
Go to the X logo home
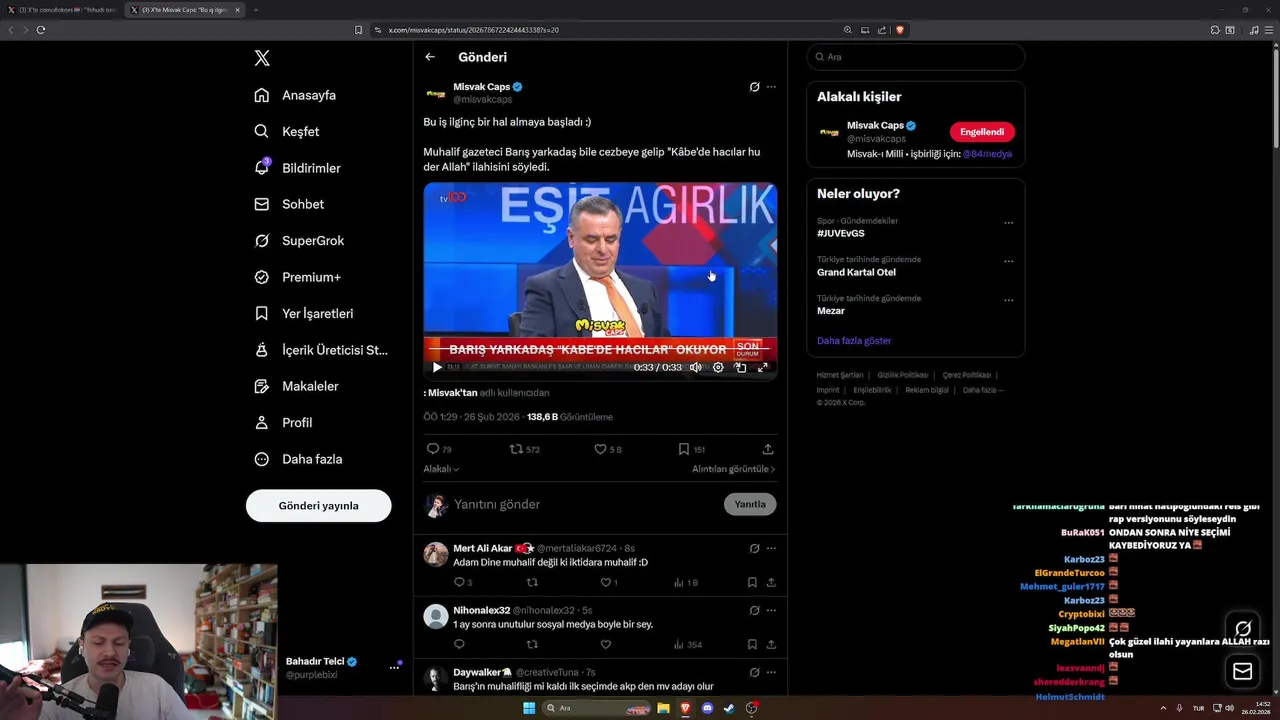click(262, 58)
